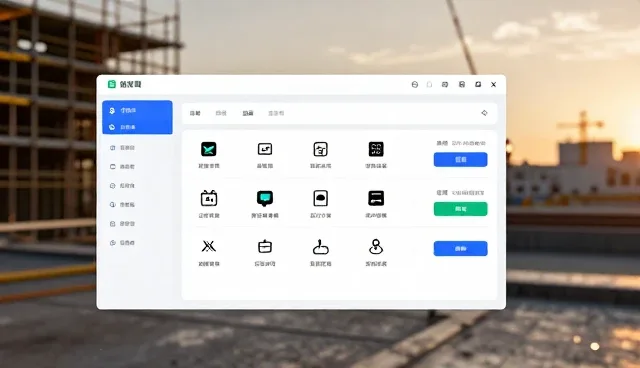Click the save-disk style icon in title bar
The height and width of the screenshot is (368, 640).
pos(462,84)
